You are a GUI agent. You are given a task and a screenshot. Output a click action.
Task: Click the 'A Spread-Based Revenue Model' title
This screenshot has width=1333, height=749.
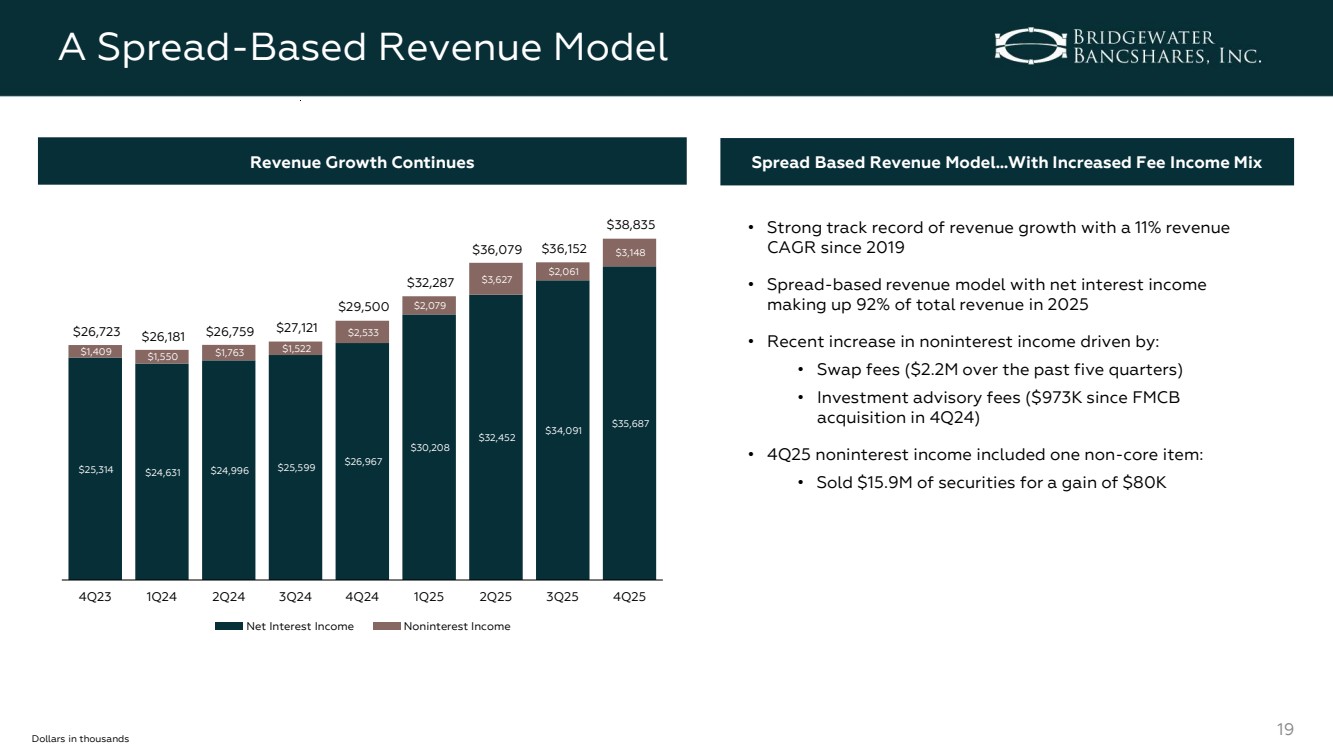pos(362,46)
